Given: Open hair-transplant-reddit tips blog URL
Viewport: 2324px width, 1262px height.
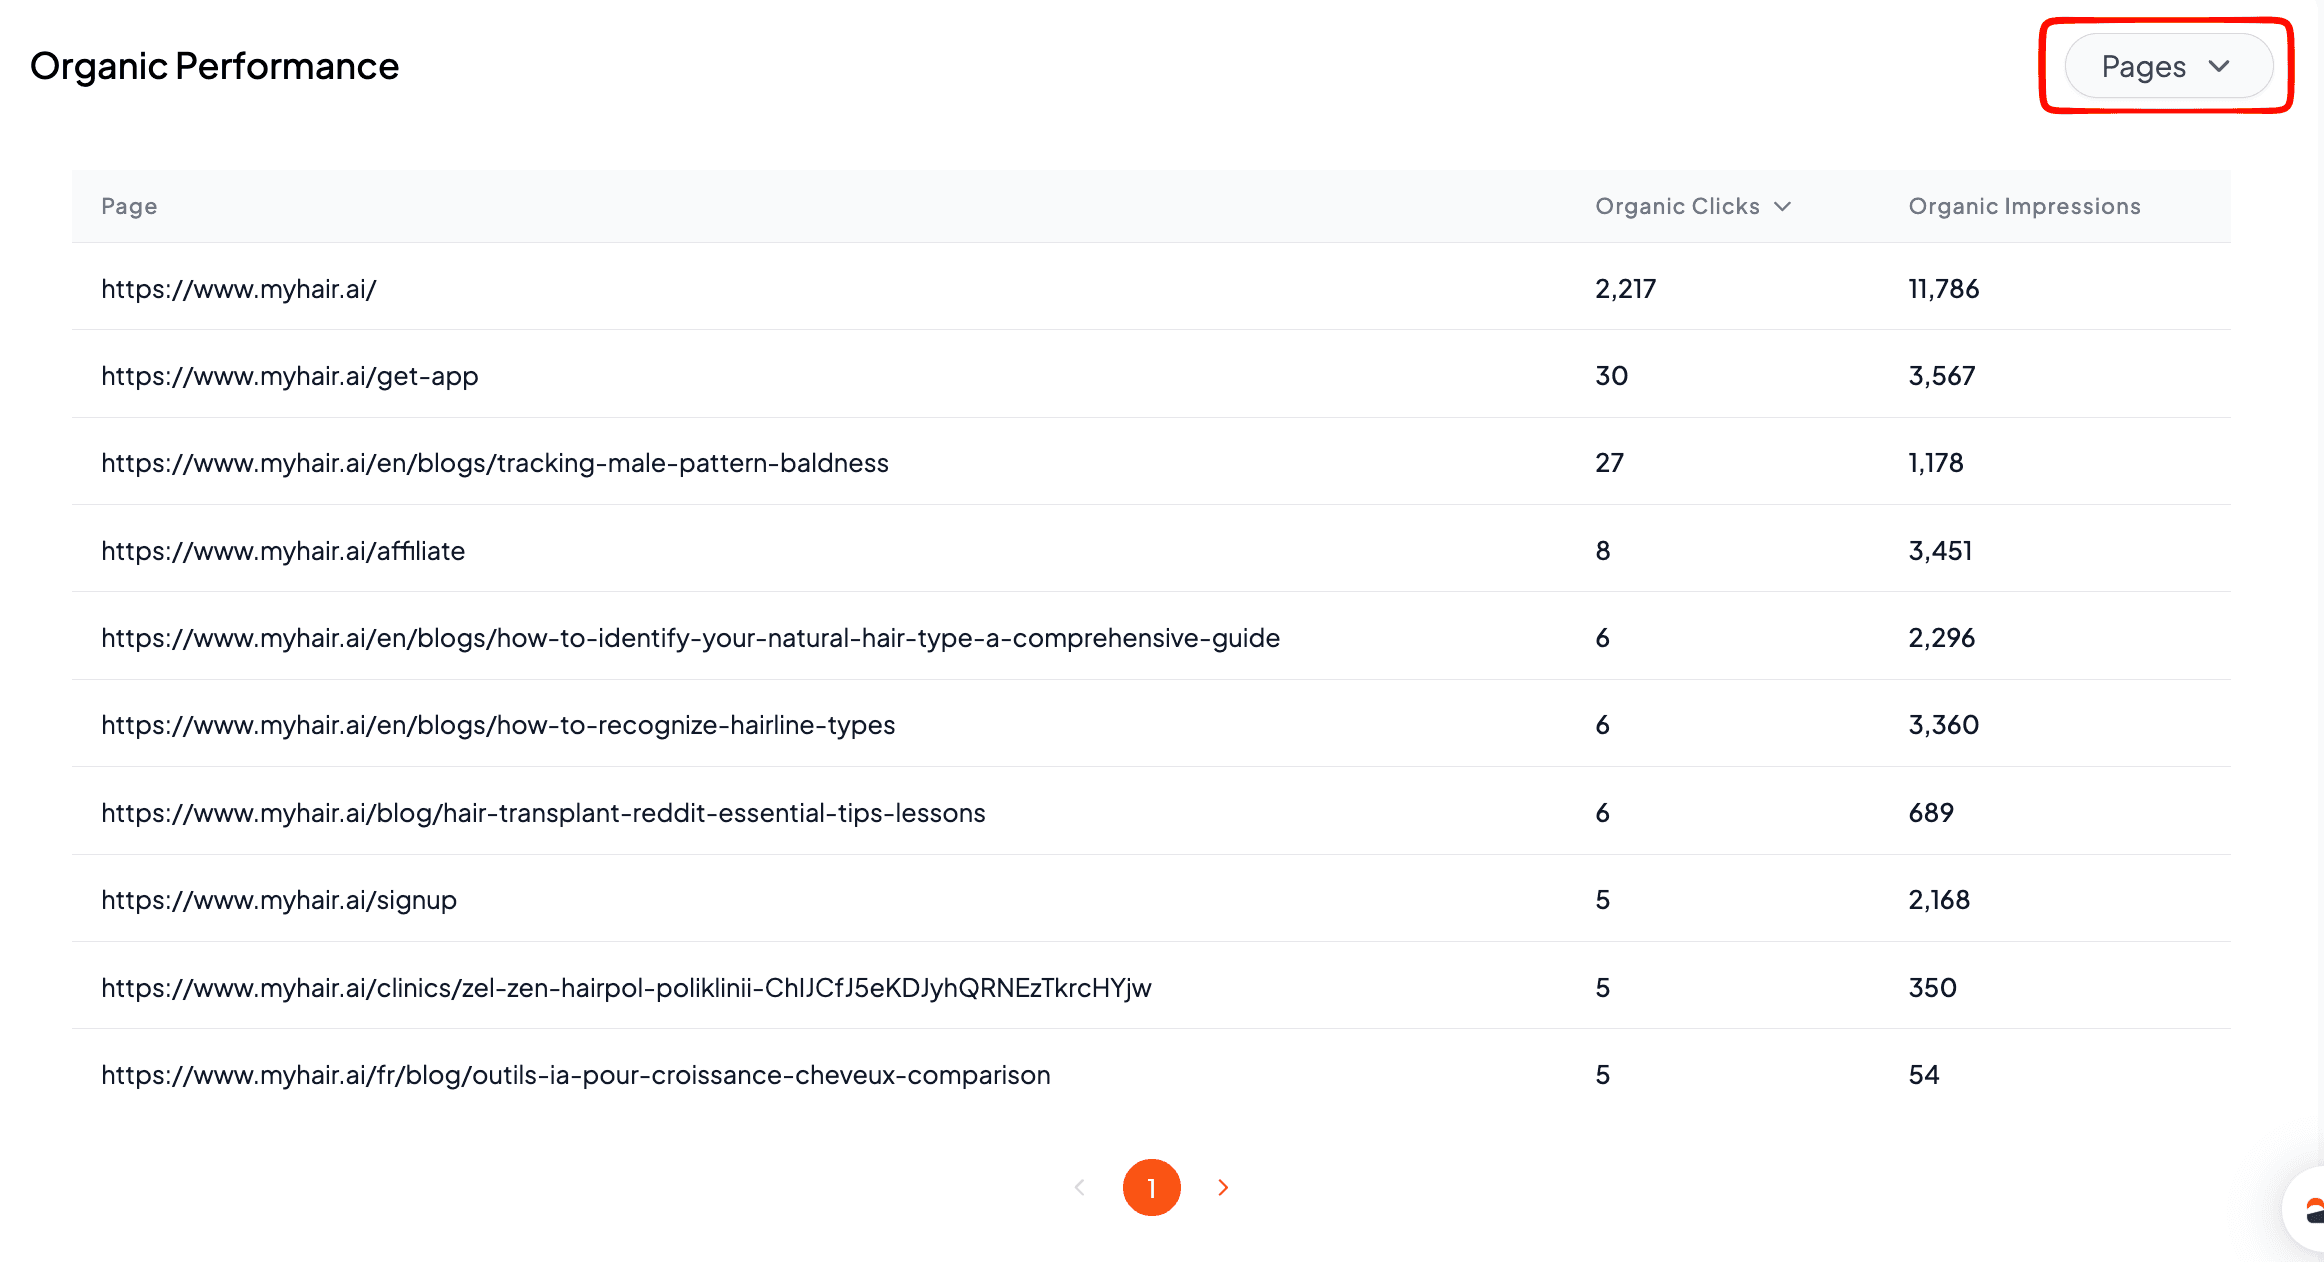Looking at the screenshot, I should click(x=543, y=813).
